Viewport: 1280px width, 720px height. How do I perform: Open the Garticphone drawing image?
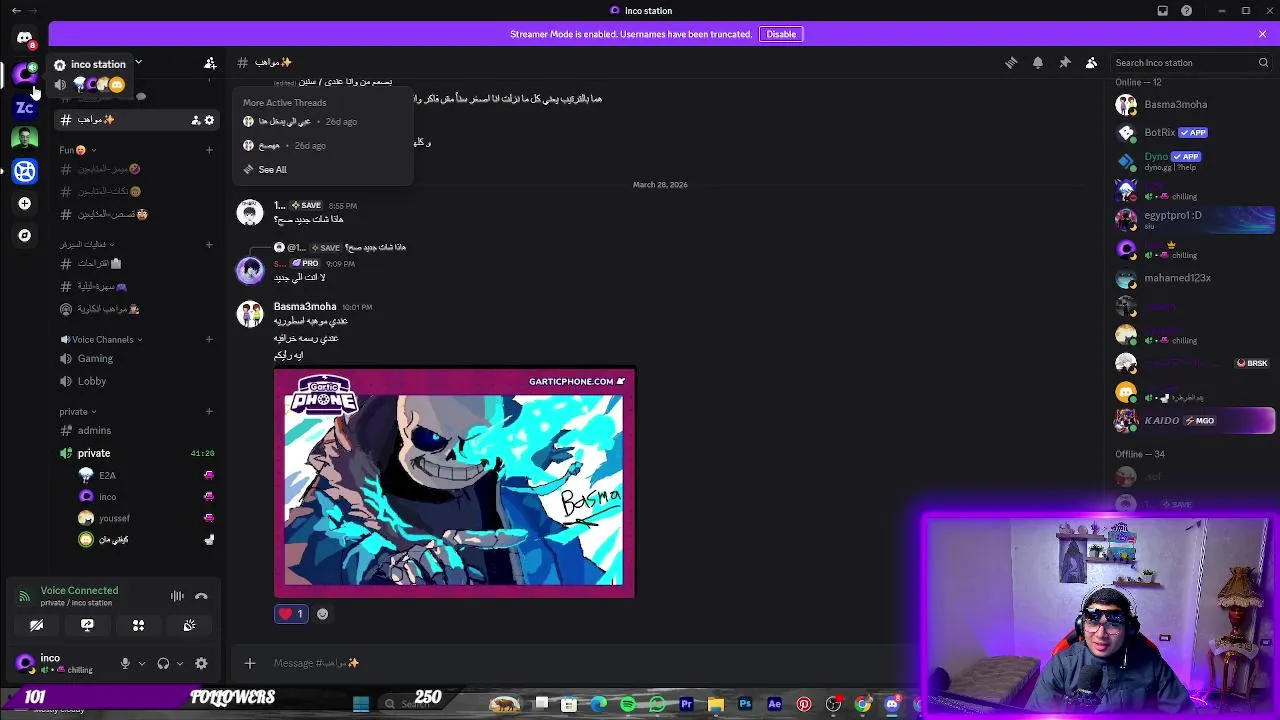point(455,483)
